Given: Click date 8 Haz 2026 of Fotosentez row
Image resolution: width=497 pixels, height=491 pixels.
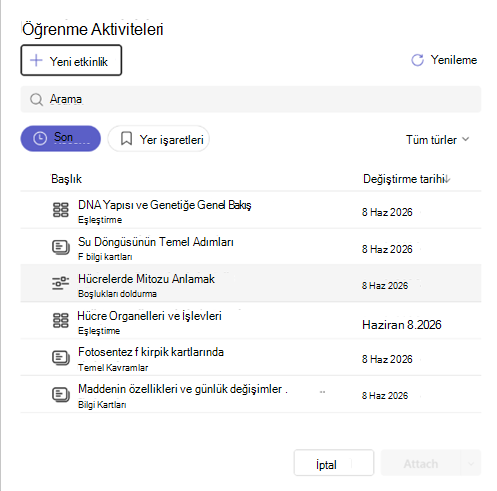Looking at the screenshot, I should coord(387,359).
